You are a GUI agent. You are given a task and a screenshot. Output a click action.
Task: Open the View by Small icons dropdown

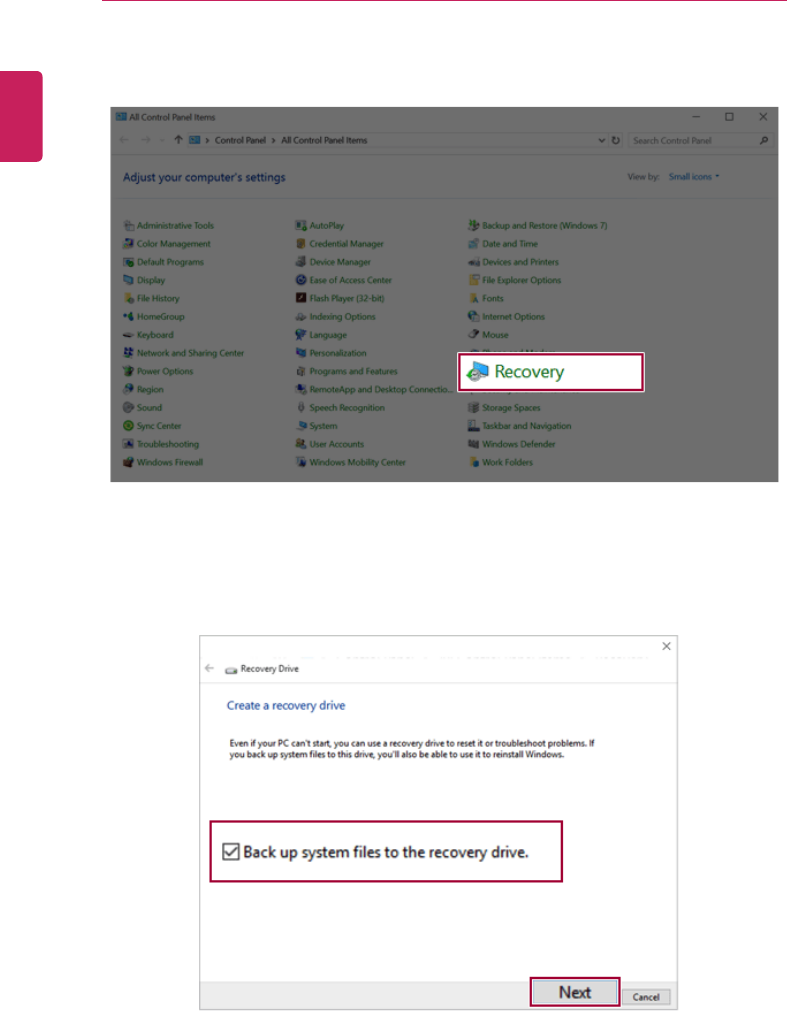tap(694, 177)
